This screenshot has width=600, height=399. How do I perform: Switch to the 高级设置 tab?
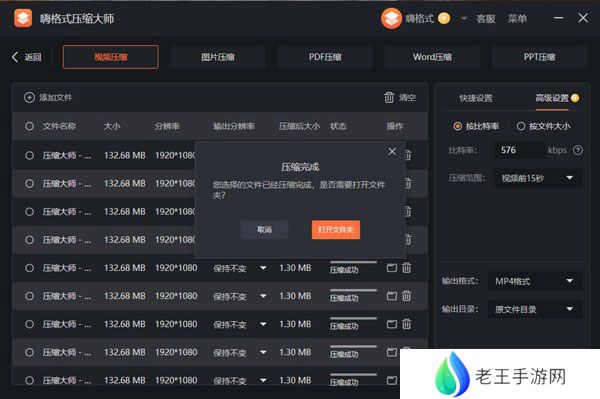pyautogui.click(x=552, y=98)
